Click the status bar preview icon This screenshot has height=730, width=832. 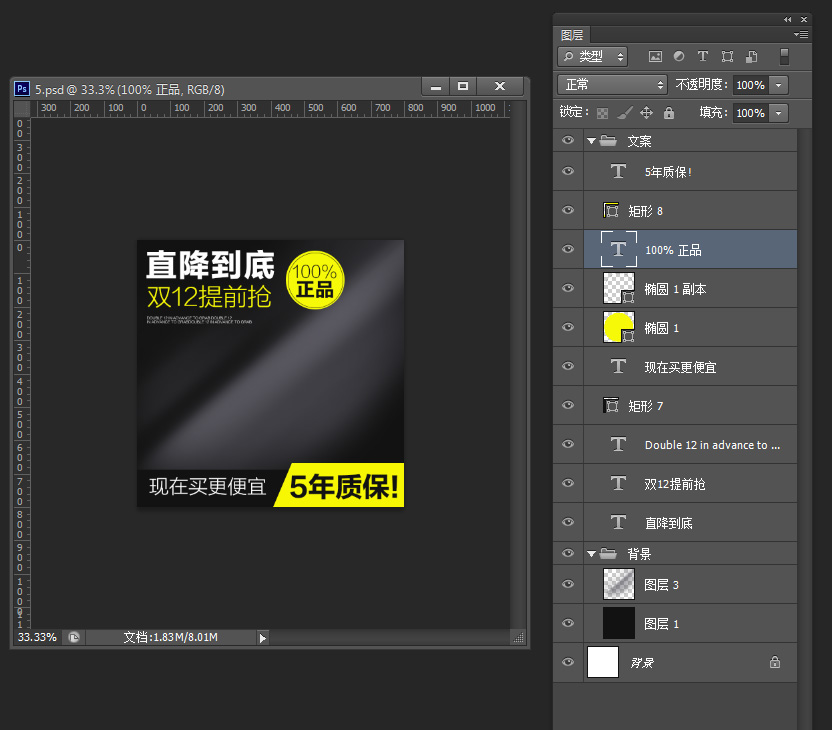[74, 637]
